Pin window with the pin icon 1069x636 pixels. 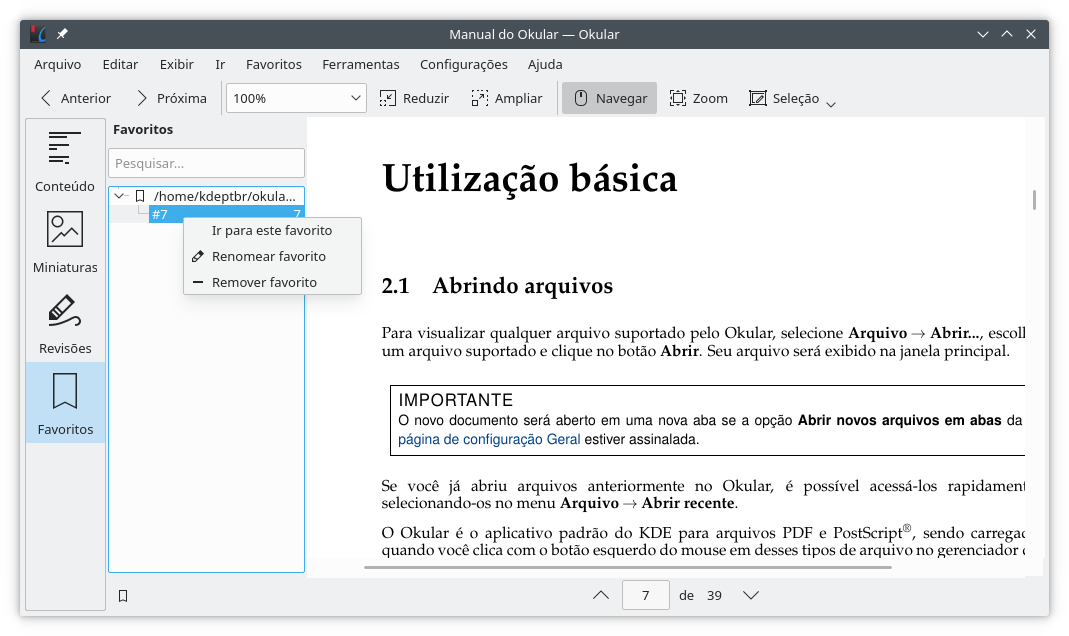click(x=62, y=34)
